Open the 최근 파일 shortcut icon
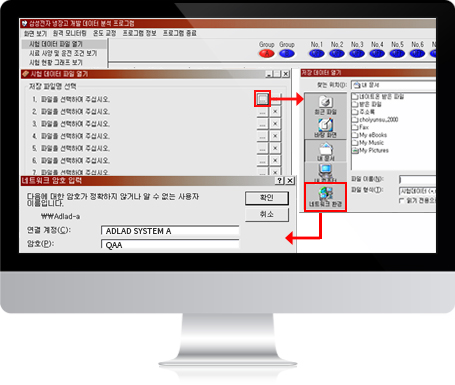The image size is (455, 385). tap(325, 105)
